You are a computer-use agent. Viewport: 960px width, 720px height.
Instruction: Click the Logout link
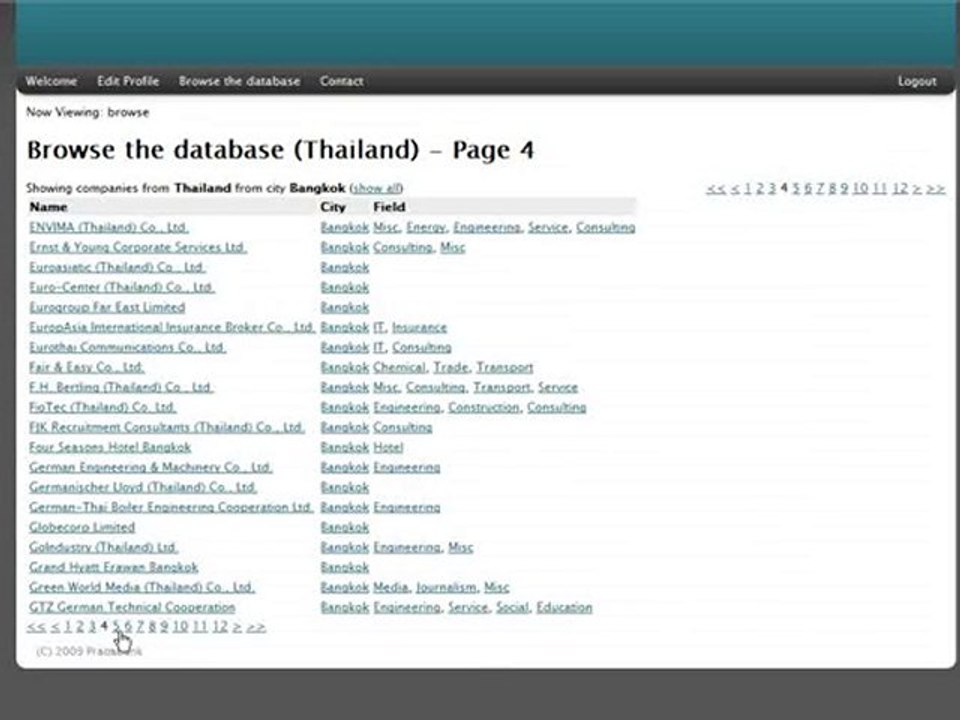[917, 81]
